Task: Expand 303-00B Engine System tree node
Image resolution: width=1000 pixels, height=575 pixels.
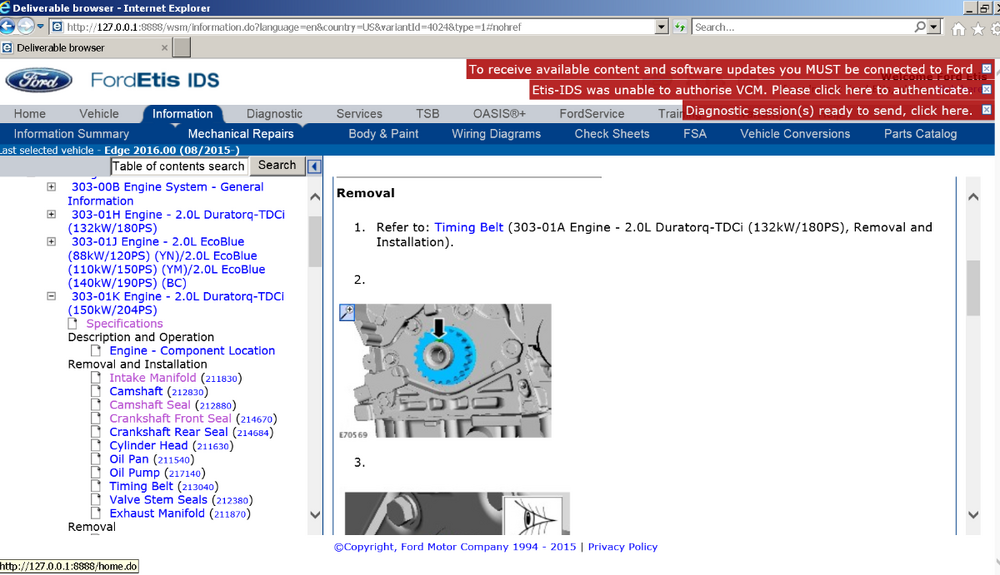Action: (52, 187)
